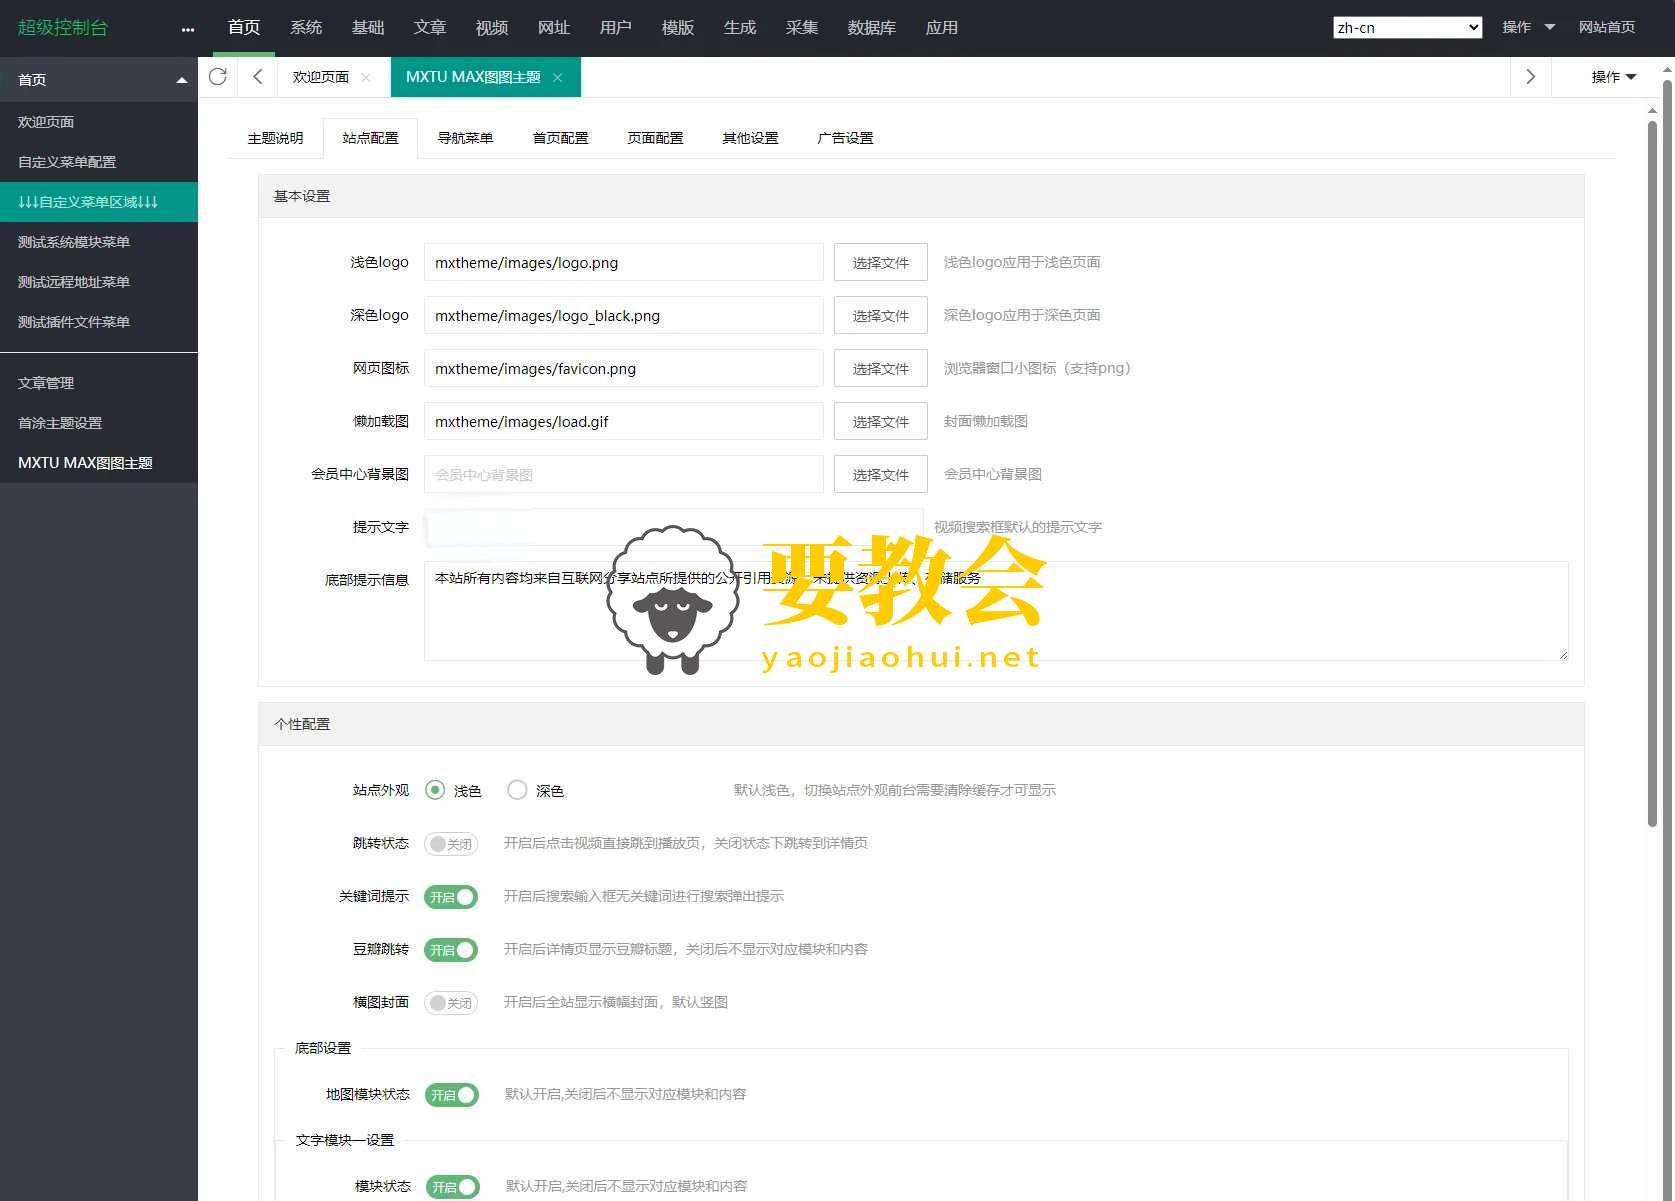Switch to the 首页配置 tab
Viewport: 1675px width, 1201px height.
click(560, 138)
